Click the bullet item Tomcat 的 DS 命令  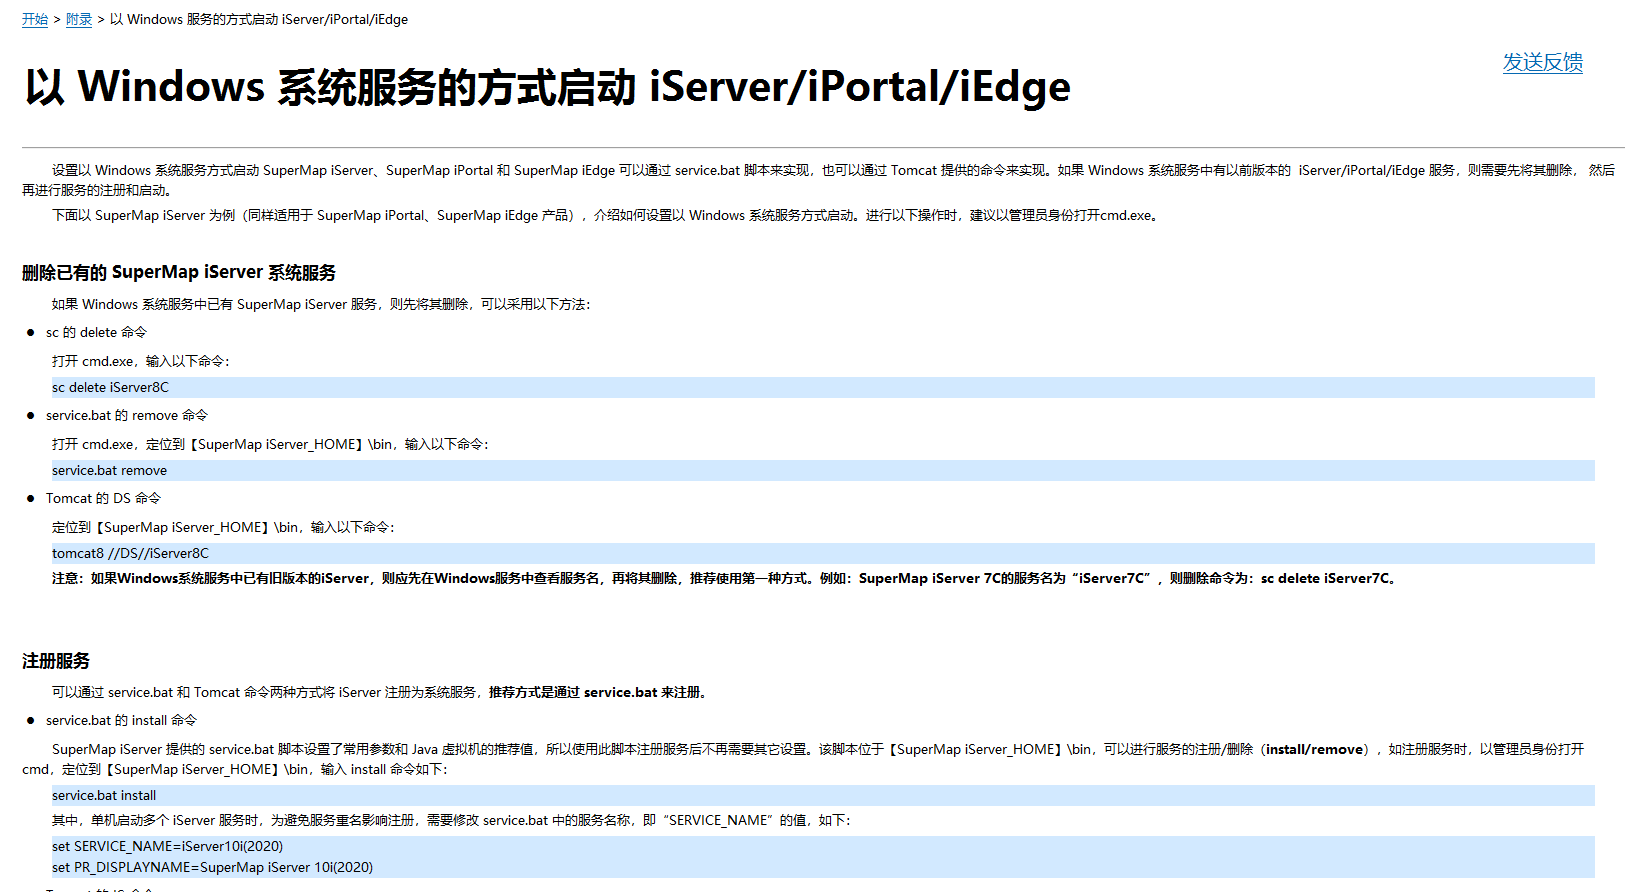coord(103,498)
